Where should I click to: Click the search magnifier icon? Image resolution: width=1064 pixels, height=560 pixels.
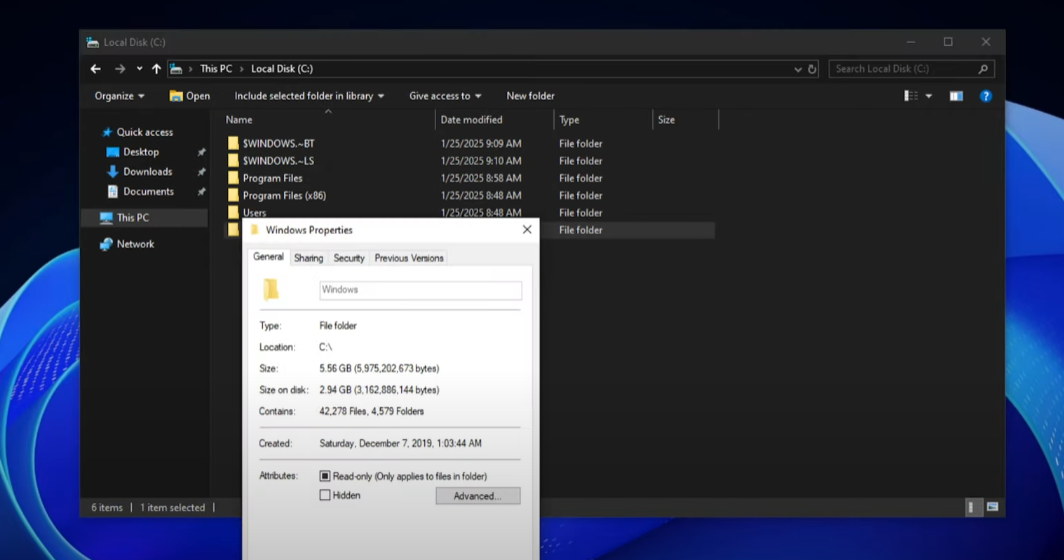tap(983, 69)
